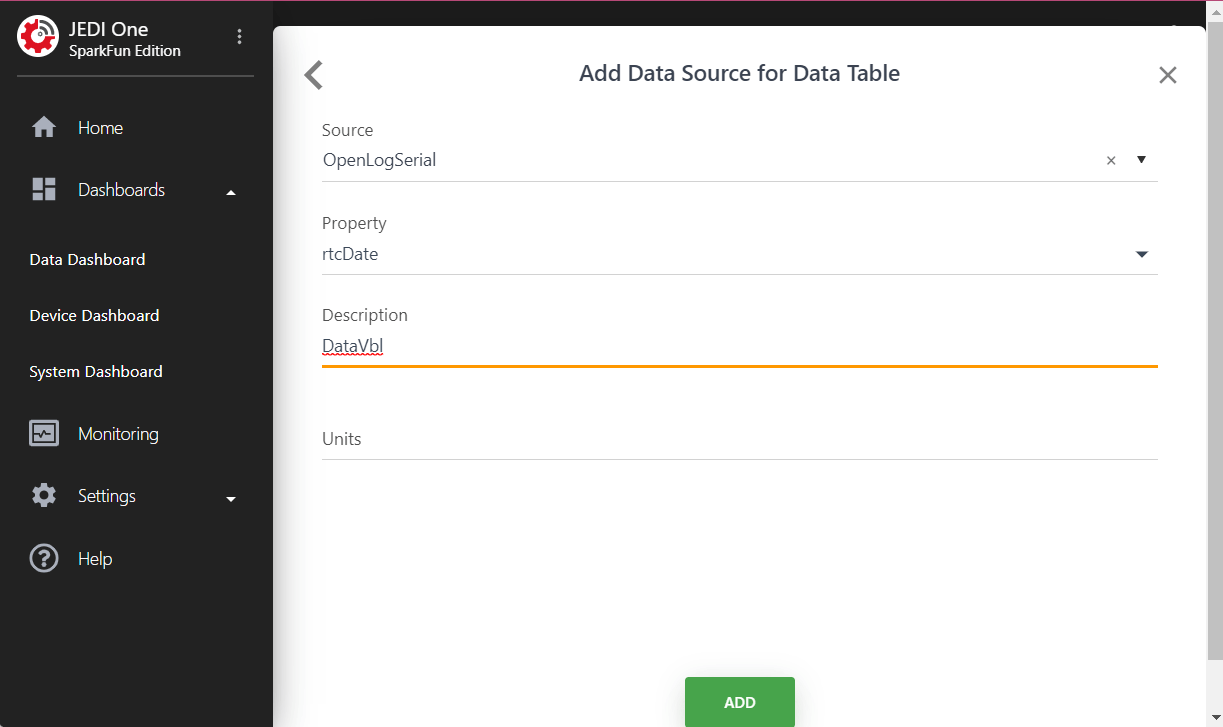Click the Monitoring chart icon
Screen dimensions: 1223x727
point(44,434)
